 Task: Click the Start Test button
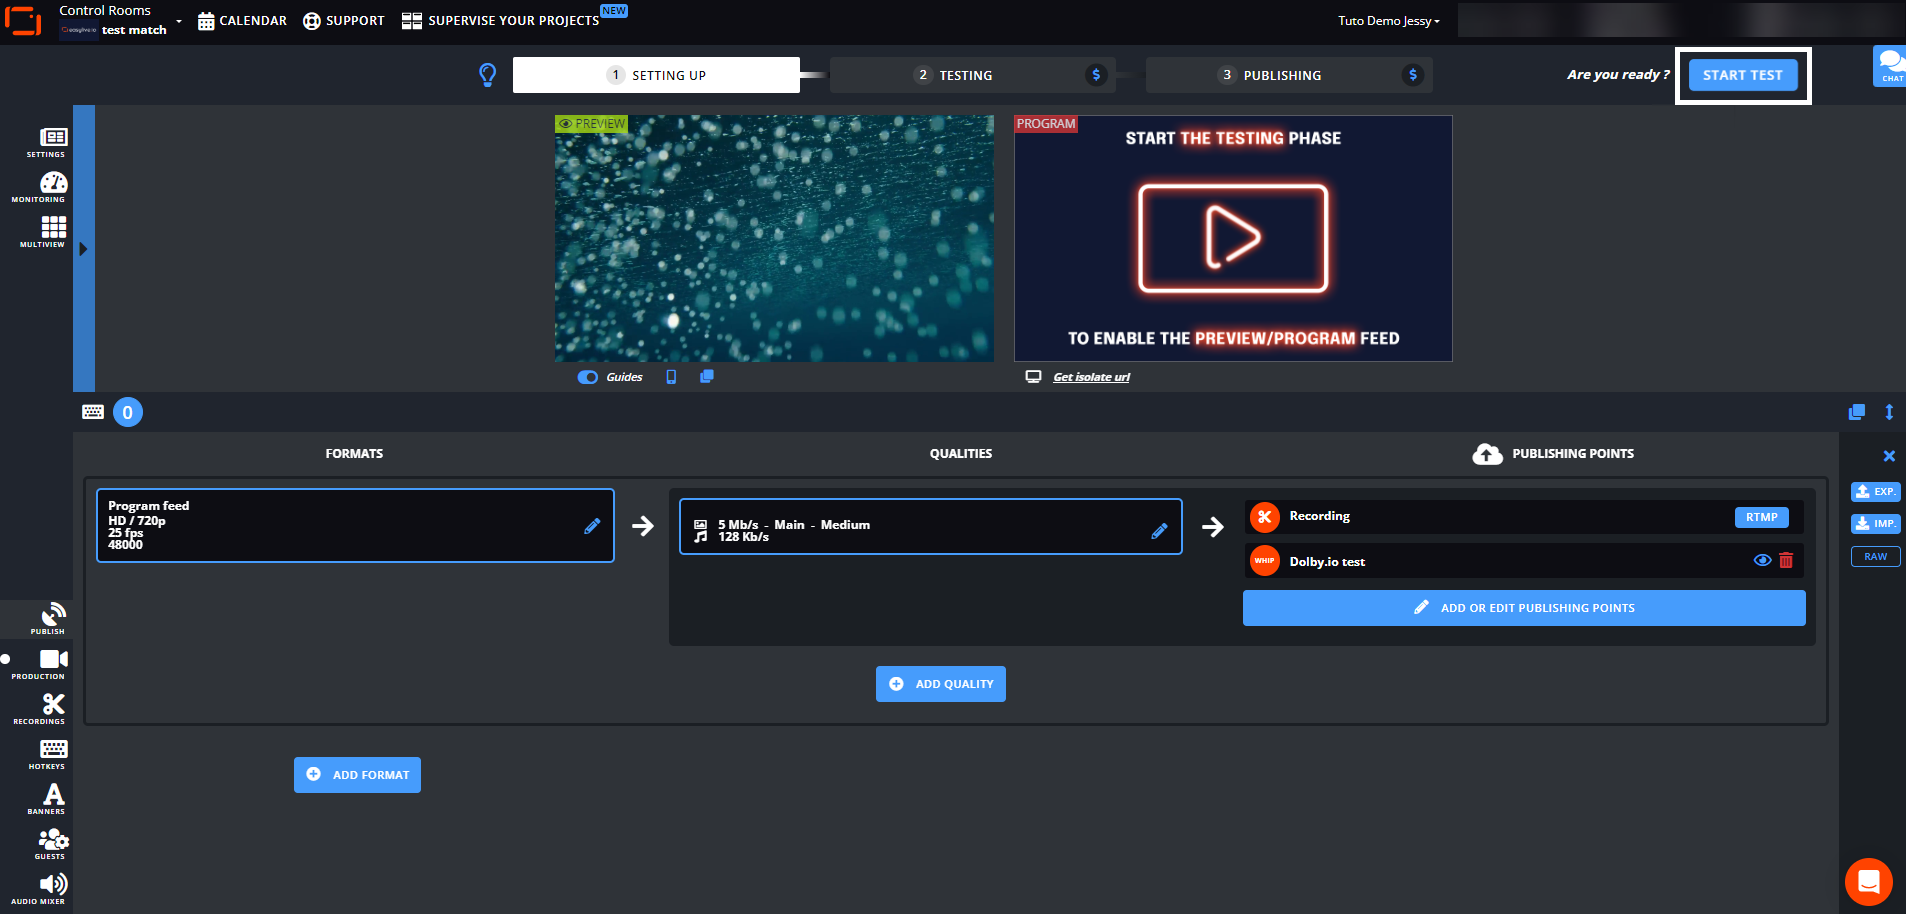[1742, 75]
